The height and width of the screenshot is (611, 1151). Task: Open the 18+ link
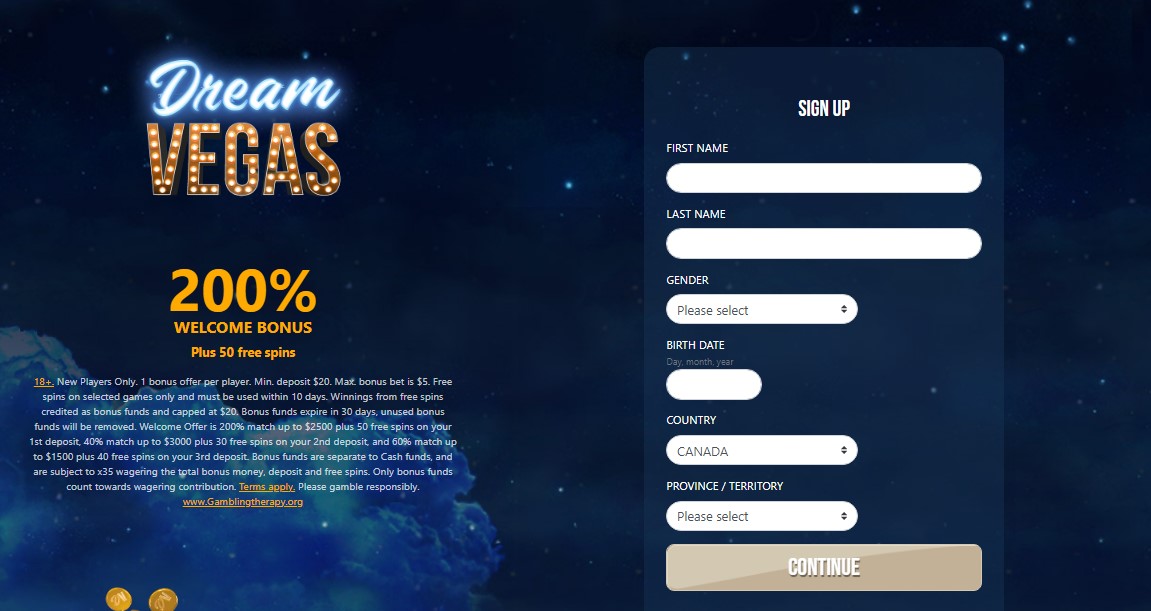click(x=43, y=382)
